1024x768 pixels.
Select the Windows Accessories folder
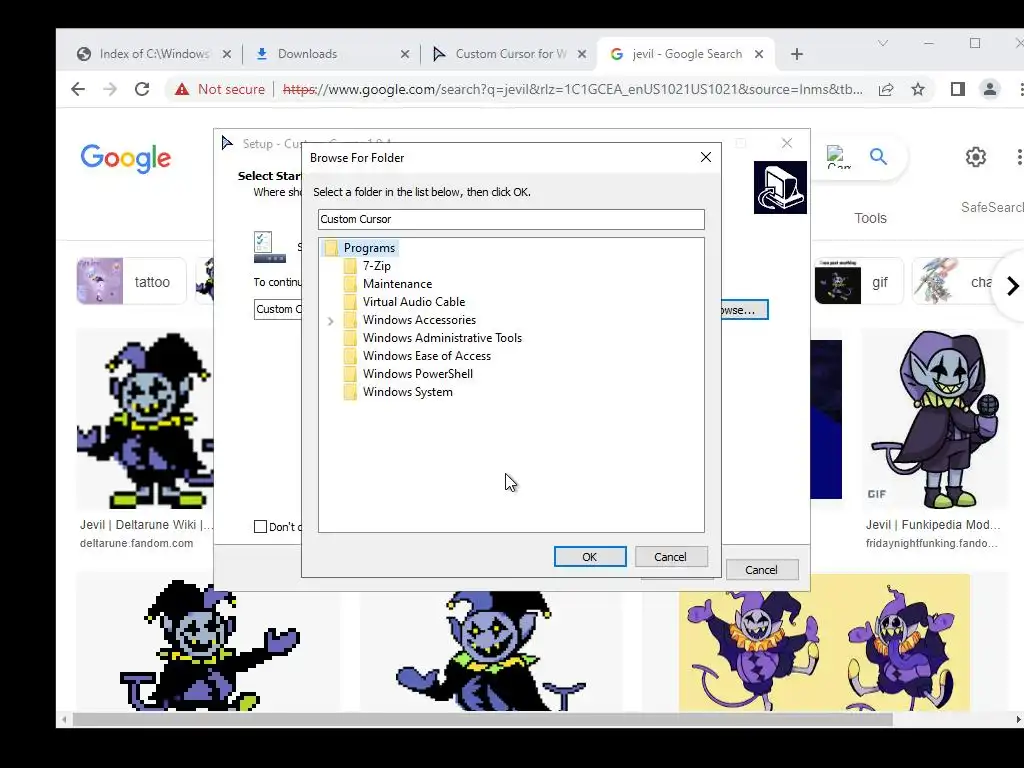(419, 320)
